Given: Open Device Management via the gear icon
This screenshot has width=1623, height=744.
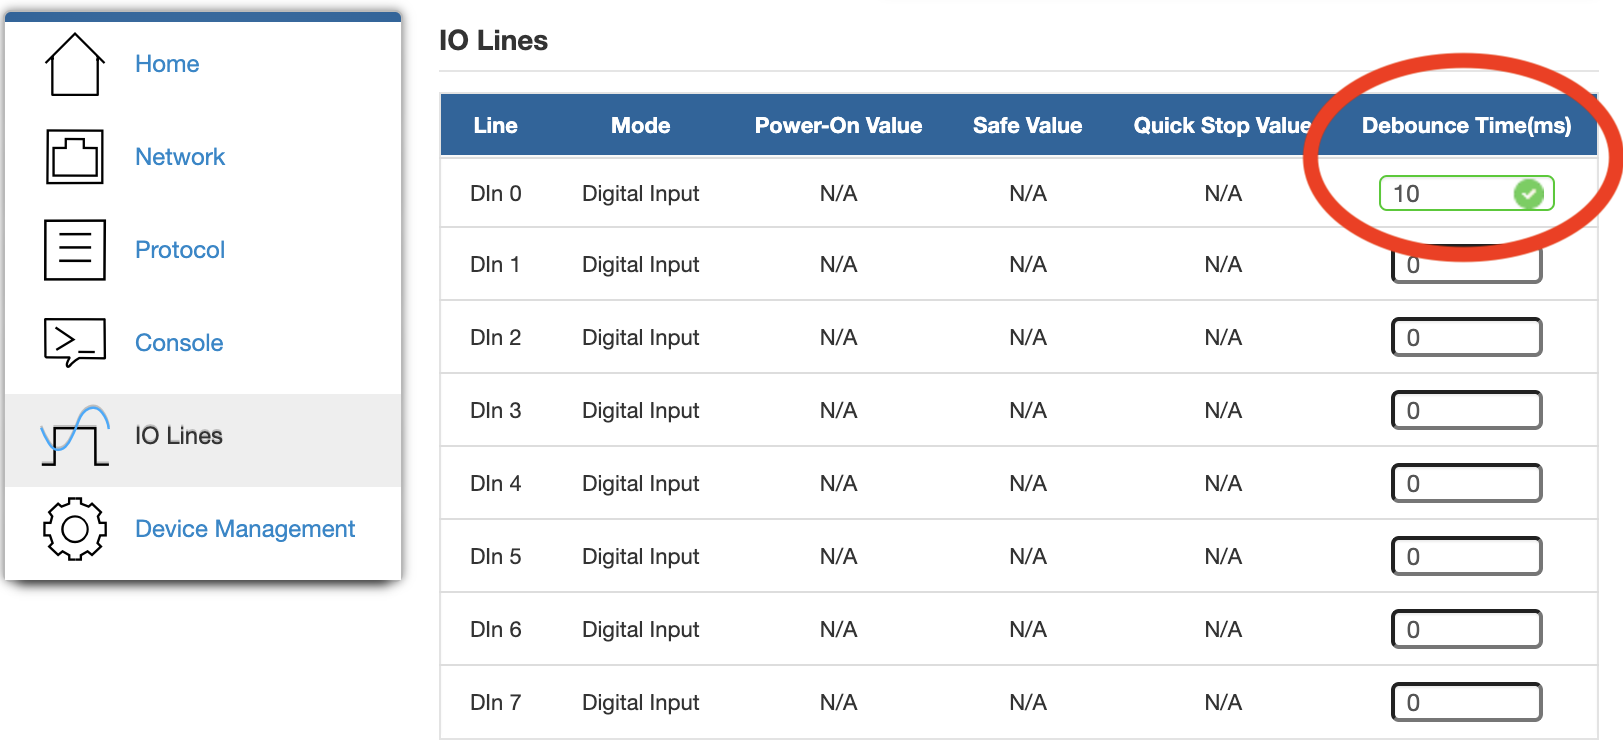Looking at the screenshot, I should pos(74,528).
